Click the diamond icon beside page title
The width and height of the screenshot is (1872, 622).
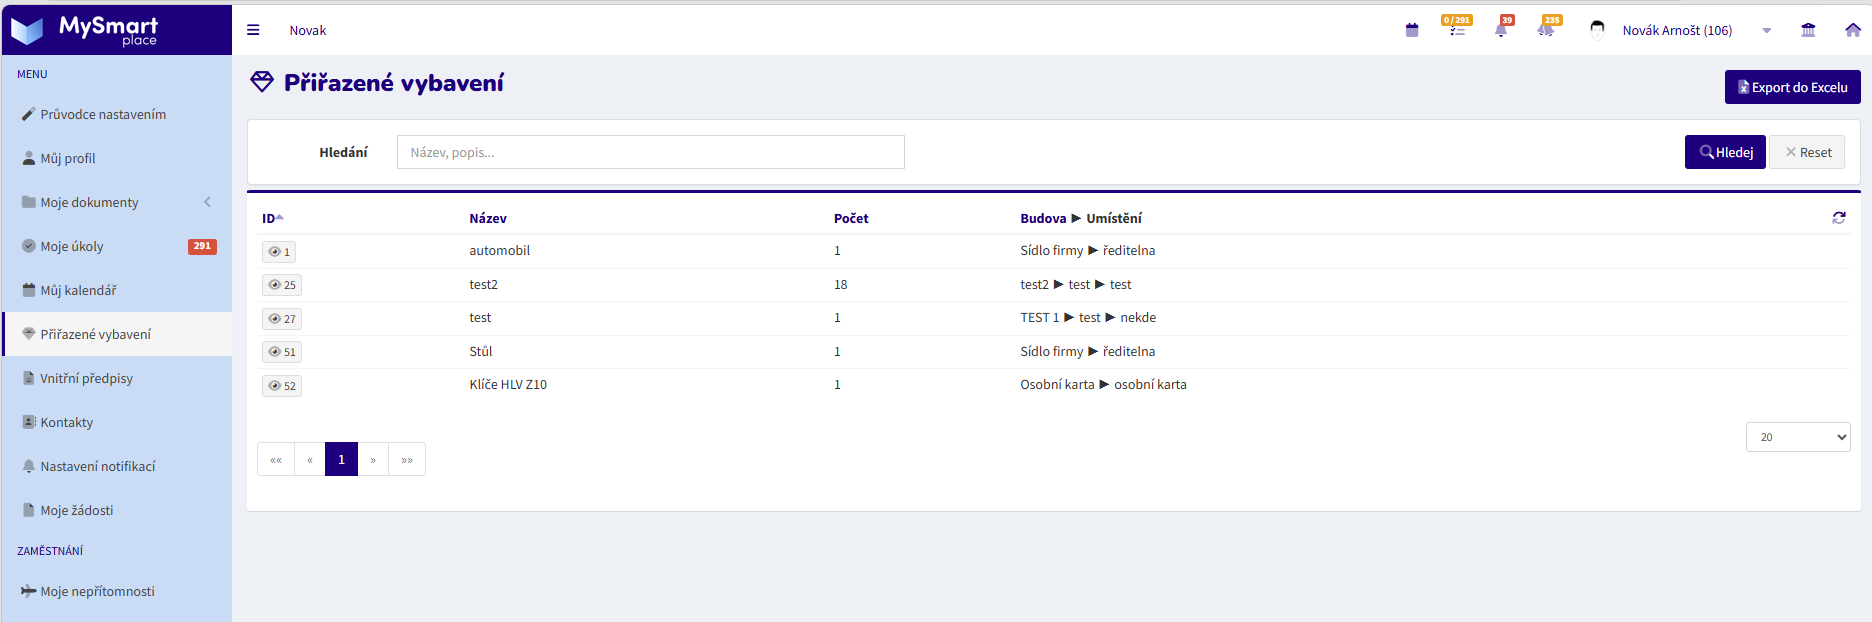click(x=262, y=82)
